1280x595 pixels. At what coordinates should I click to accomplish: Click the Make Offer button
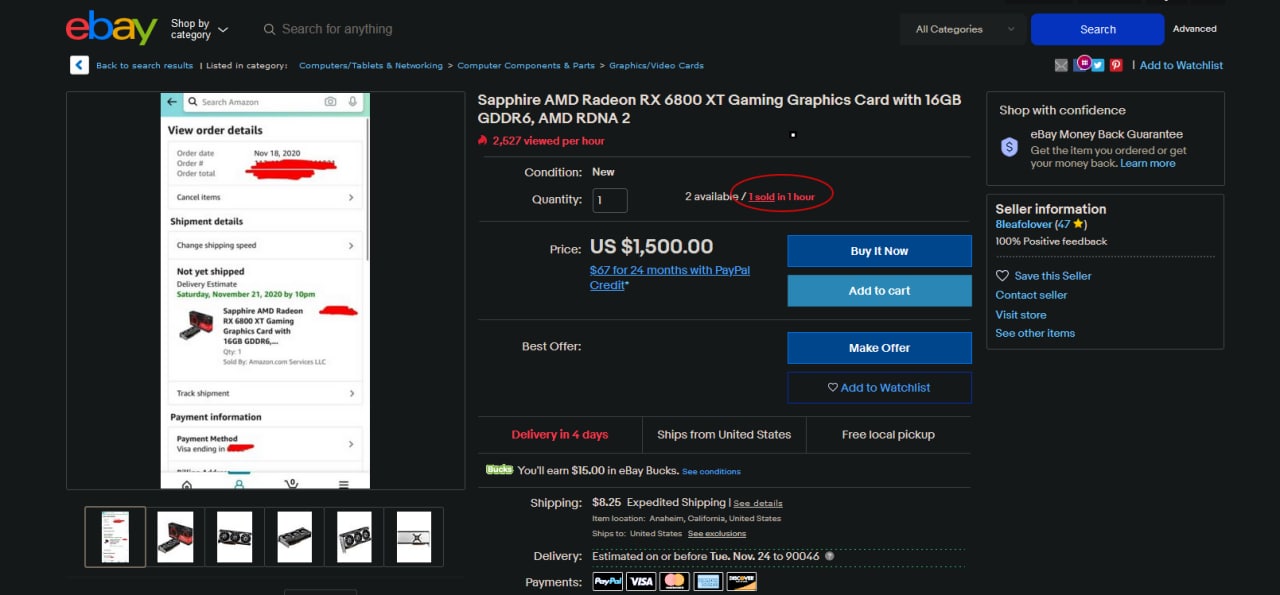(879, 348)
